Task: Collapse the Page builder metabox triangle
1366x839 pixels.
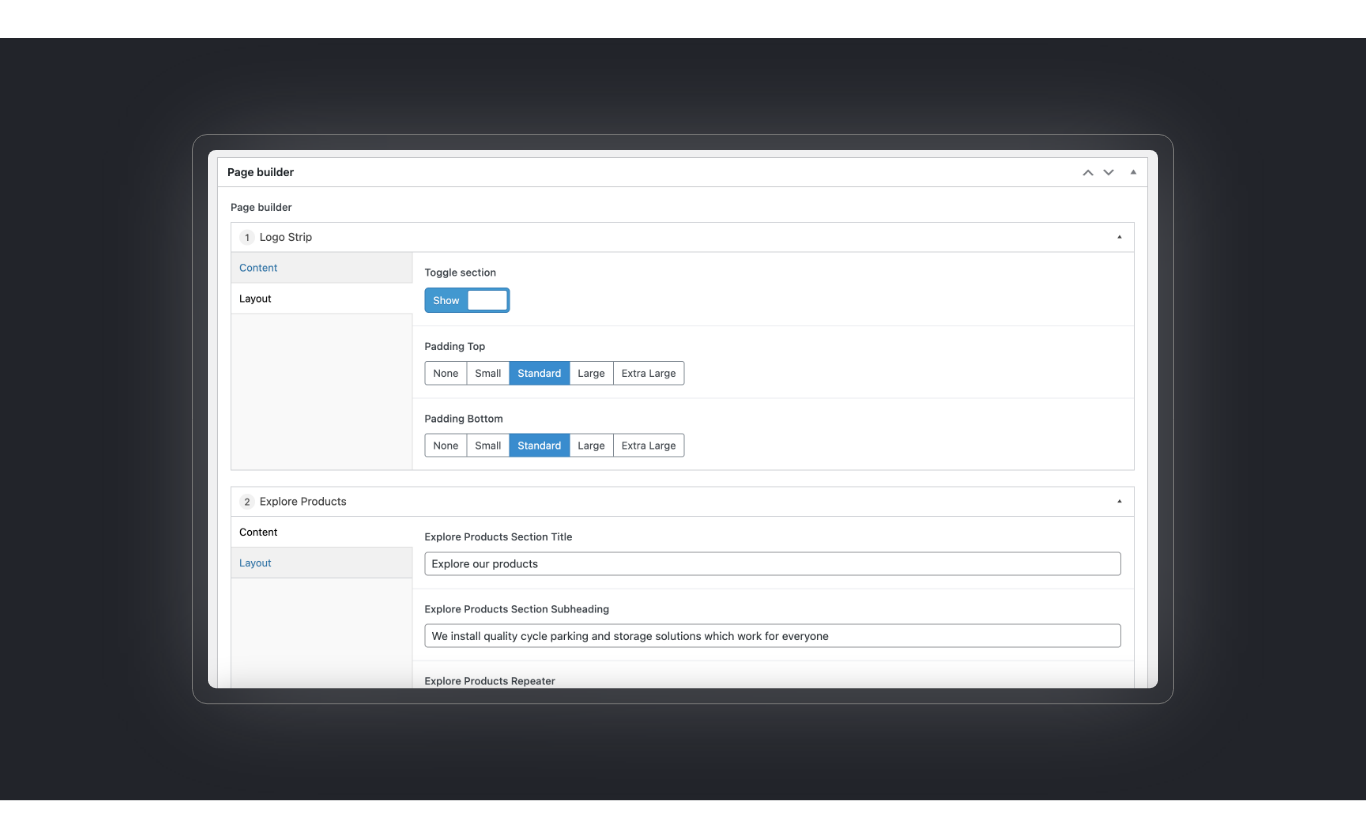Action: 1133,172
